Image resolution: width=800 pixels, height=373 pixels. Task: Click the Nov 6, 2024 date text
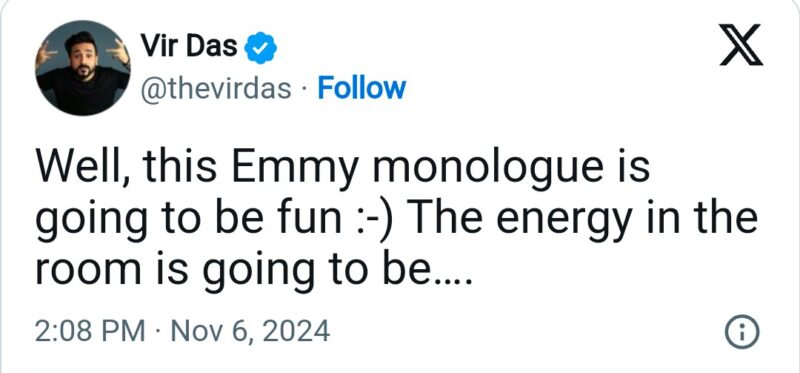tap(250, 332)
